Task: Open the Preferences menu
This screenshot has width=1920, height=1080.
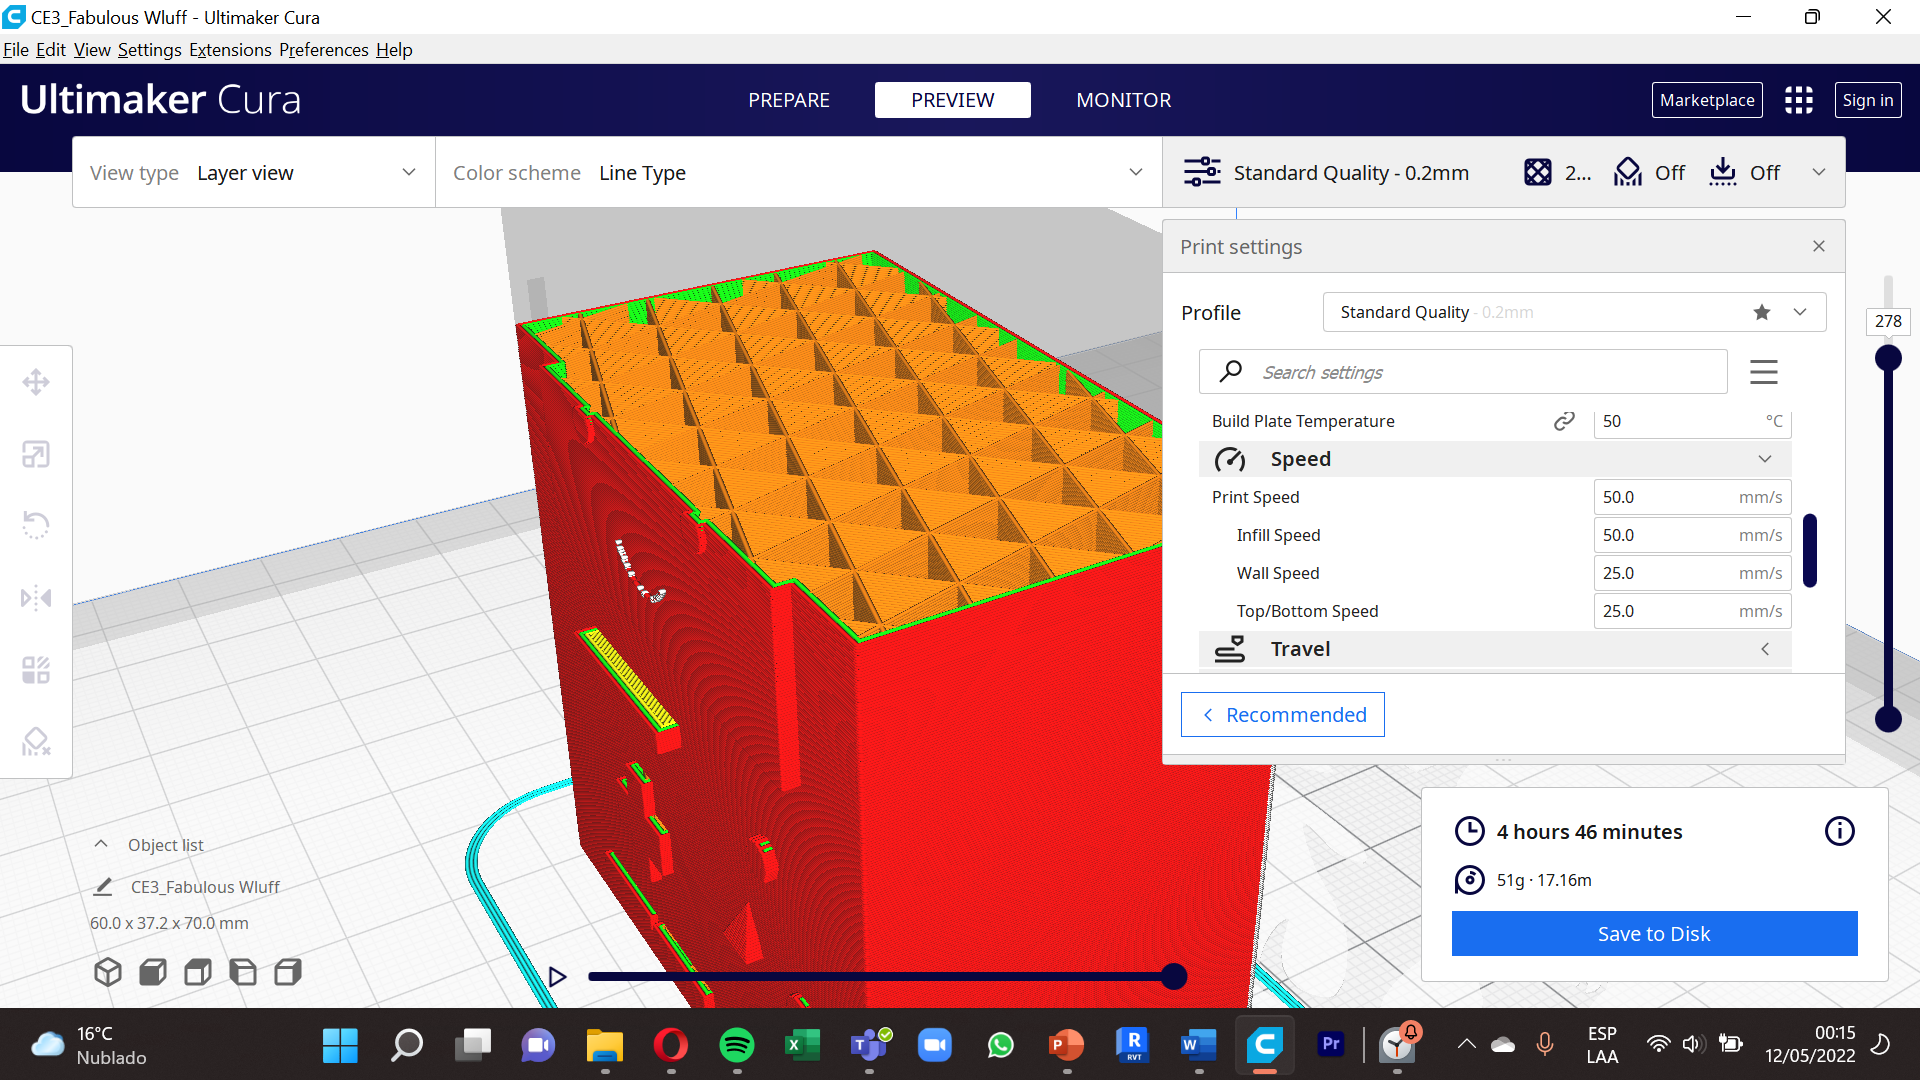Action: coord(324,50)
